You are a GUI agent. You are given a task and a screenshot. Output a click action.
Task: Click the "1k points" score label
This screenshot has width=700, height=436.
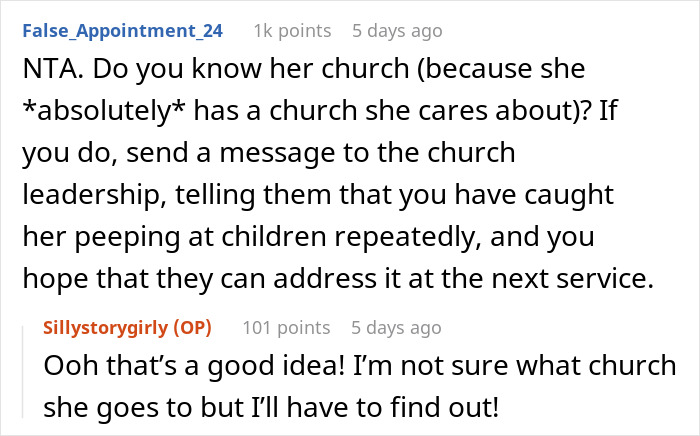coord(292,31)
